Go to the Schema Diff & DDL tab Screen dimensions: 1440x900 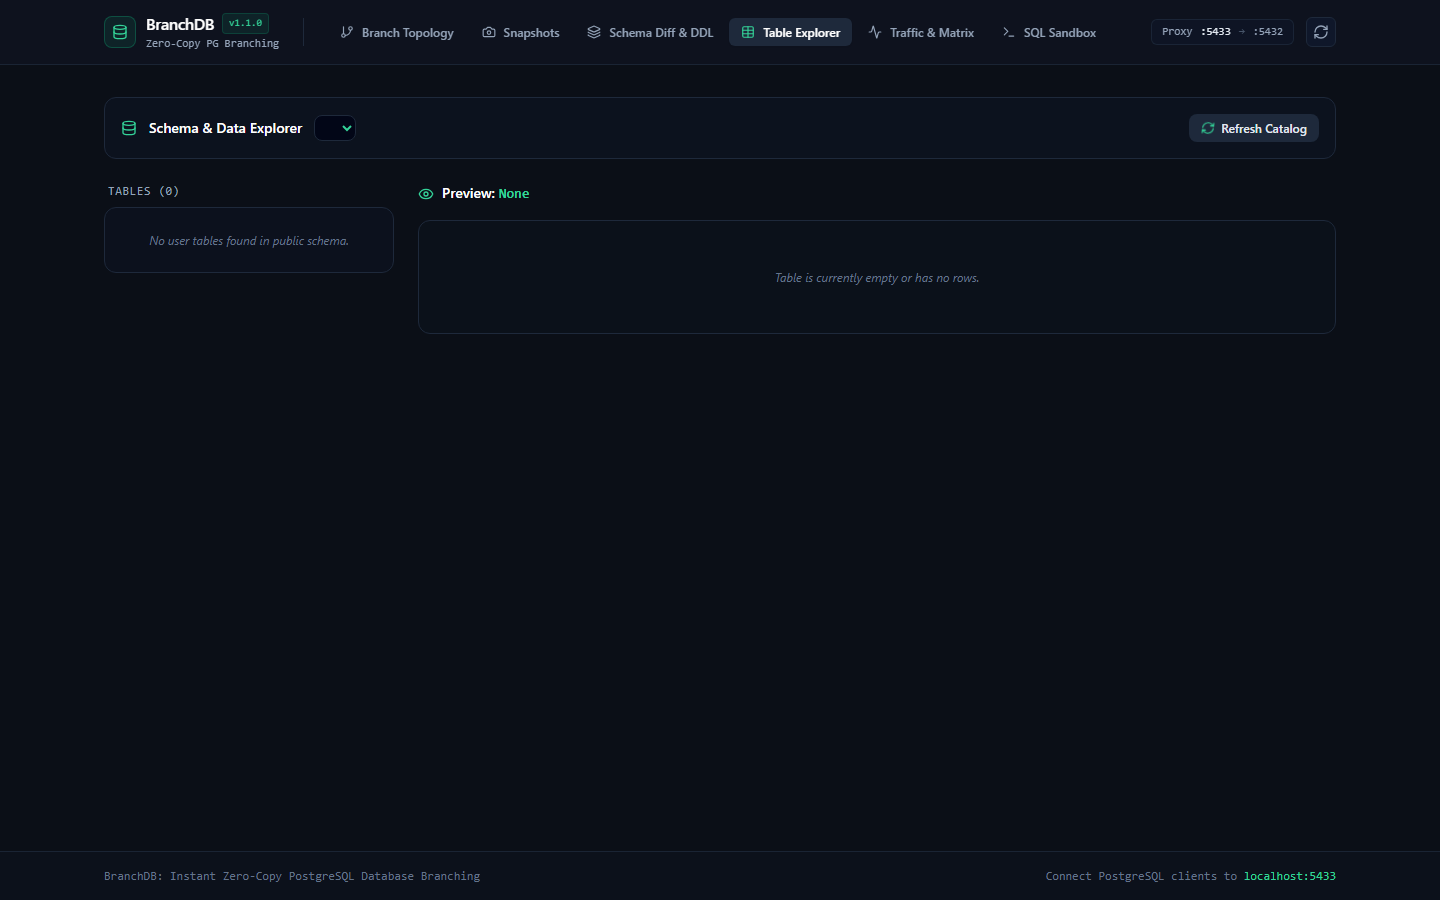click(x=650, y=32)
